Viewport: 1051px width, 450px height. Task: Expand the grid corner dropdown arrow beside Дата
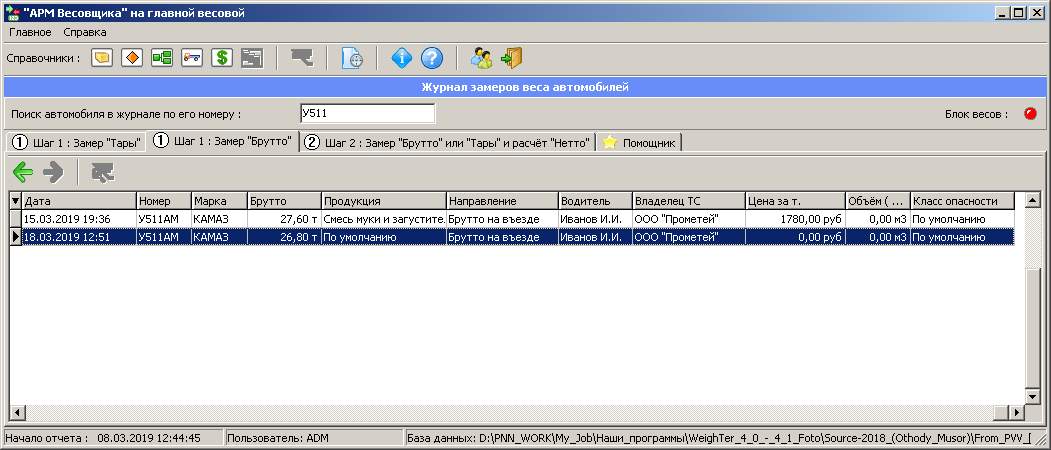pyautogui.click(x=15, y=201)
